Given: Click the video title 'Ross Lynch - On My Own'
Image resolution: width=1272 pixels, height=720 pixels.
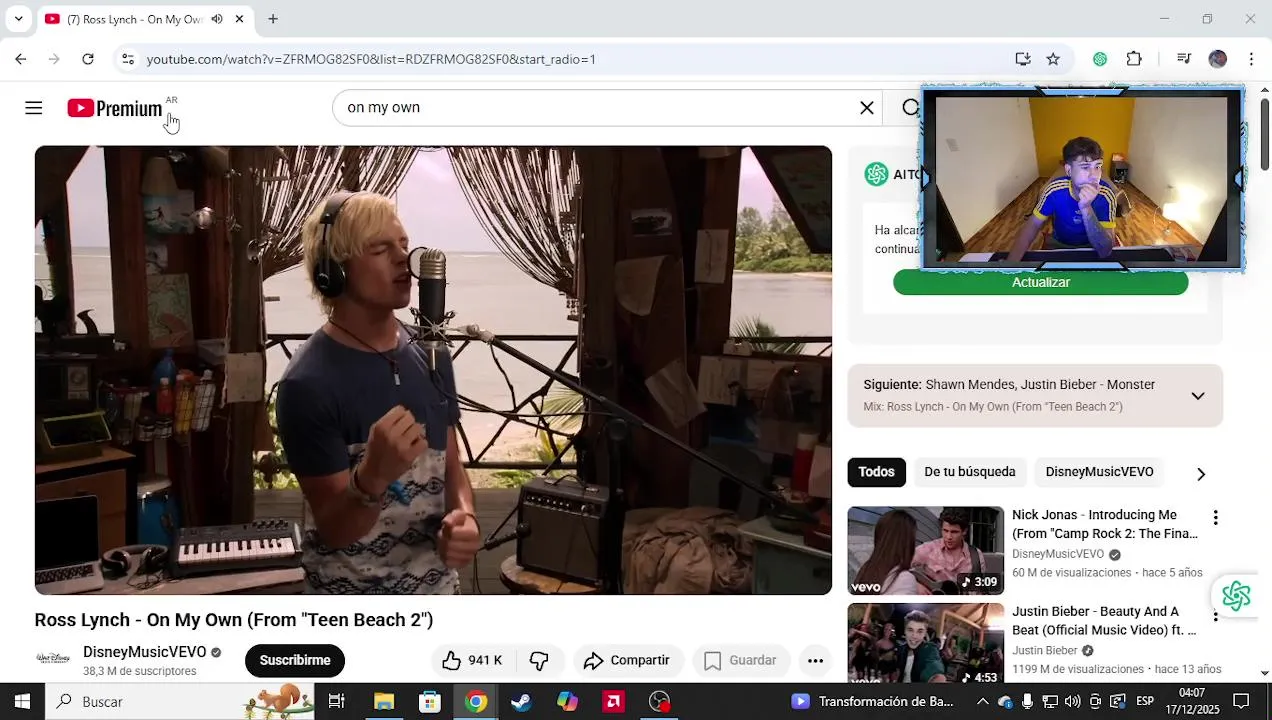Looking at the screenshot, I should click(233, 620).
